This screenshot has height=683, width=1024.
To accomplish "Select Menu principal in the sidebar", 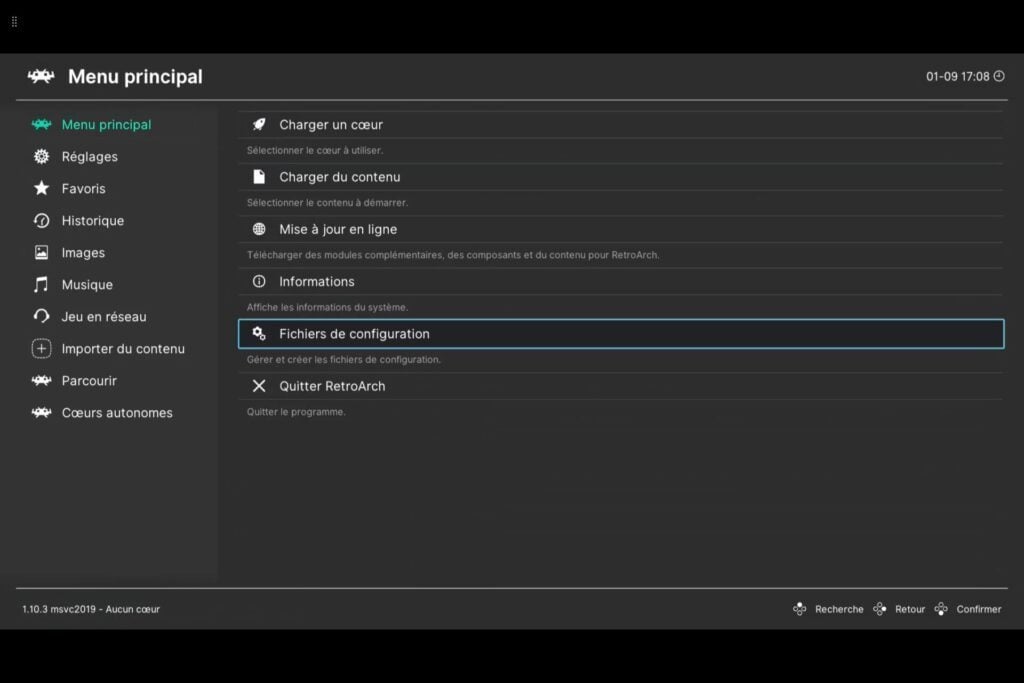I will click(106, 125).
